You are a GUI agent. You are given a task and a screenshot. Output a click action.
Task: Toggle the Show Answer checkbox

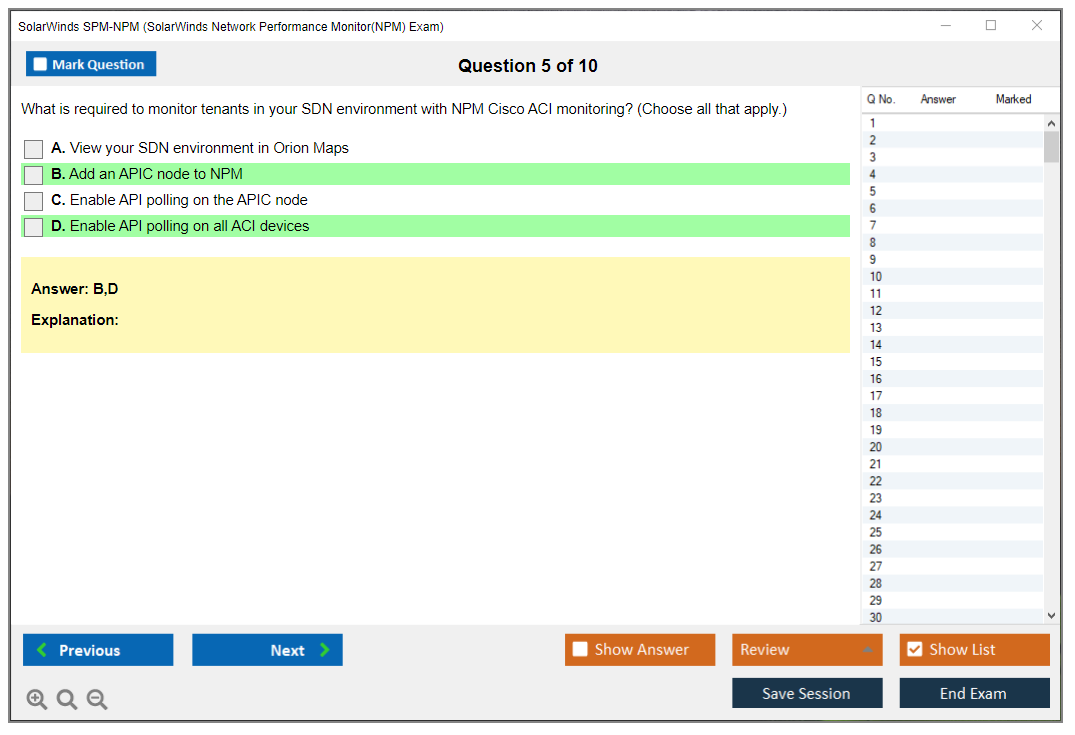point(580,650)
